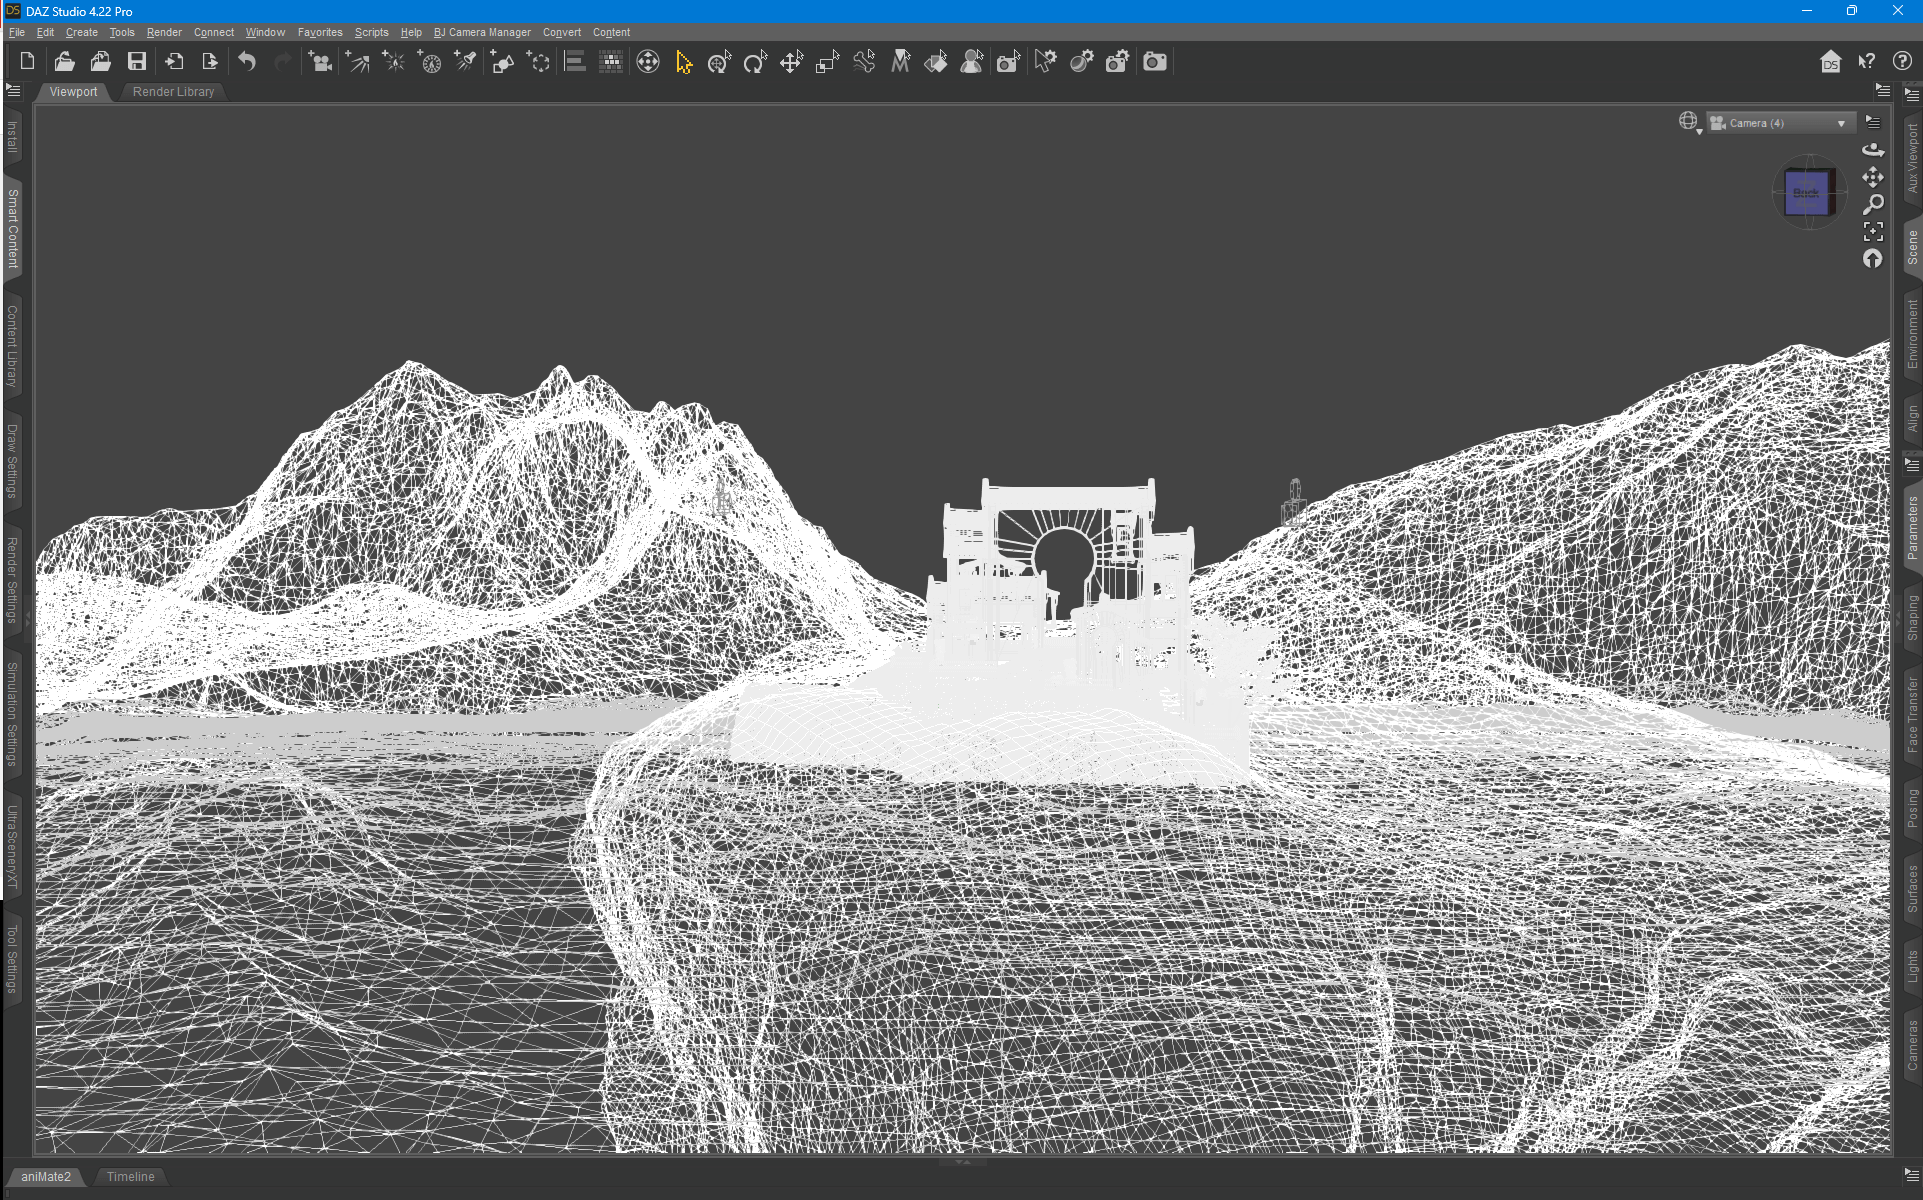This screenshot has width=1923, height=1200.
Task: Open the Smart Content side pane
Action: 13,229
